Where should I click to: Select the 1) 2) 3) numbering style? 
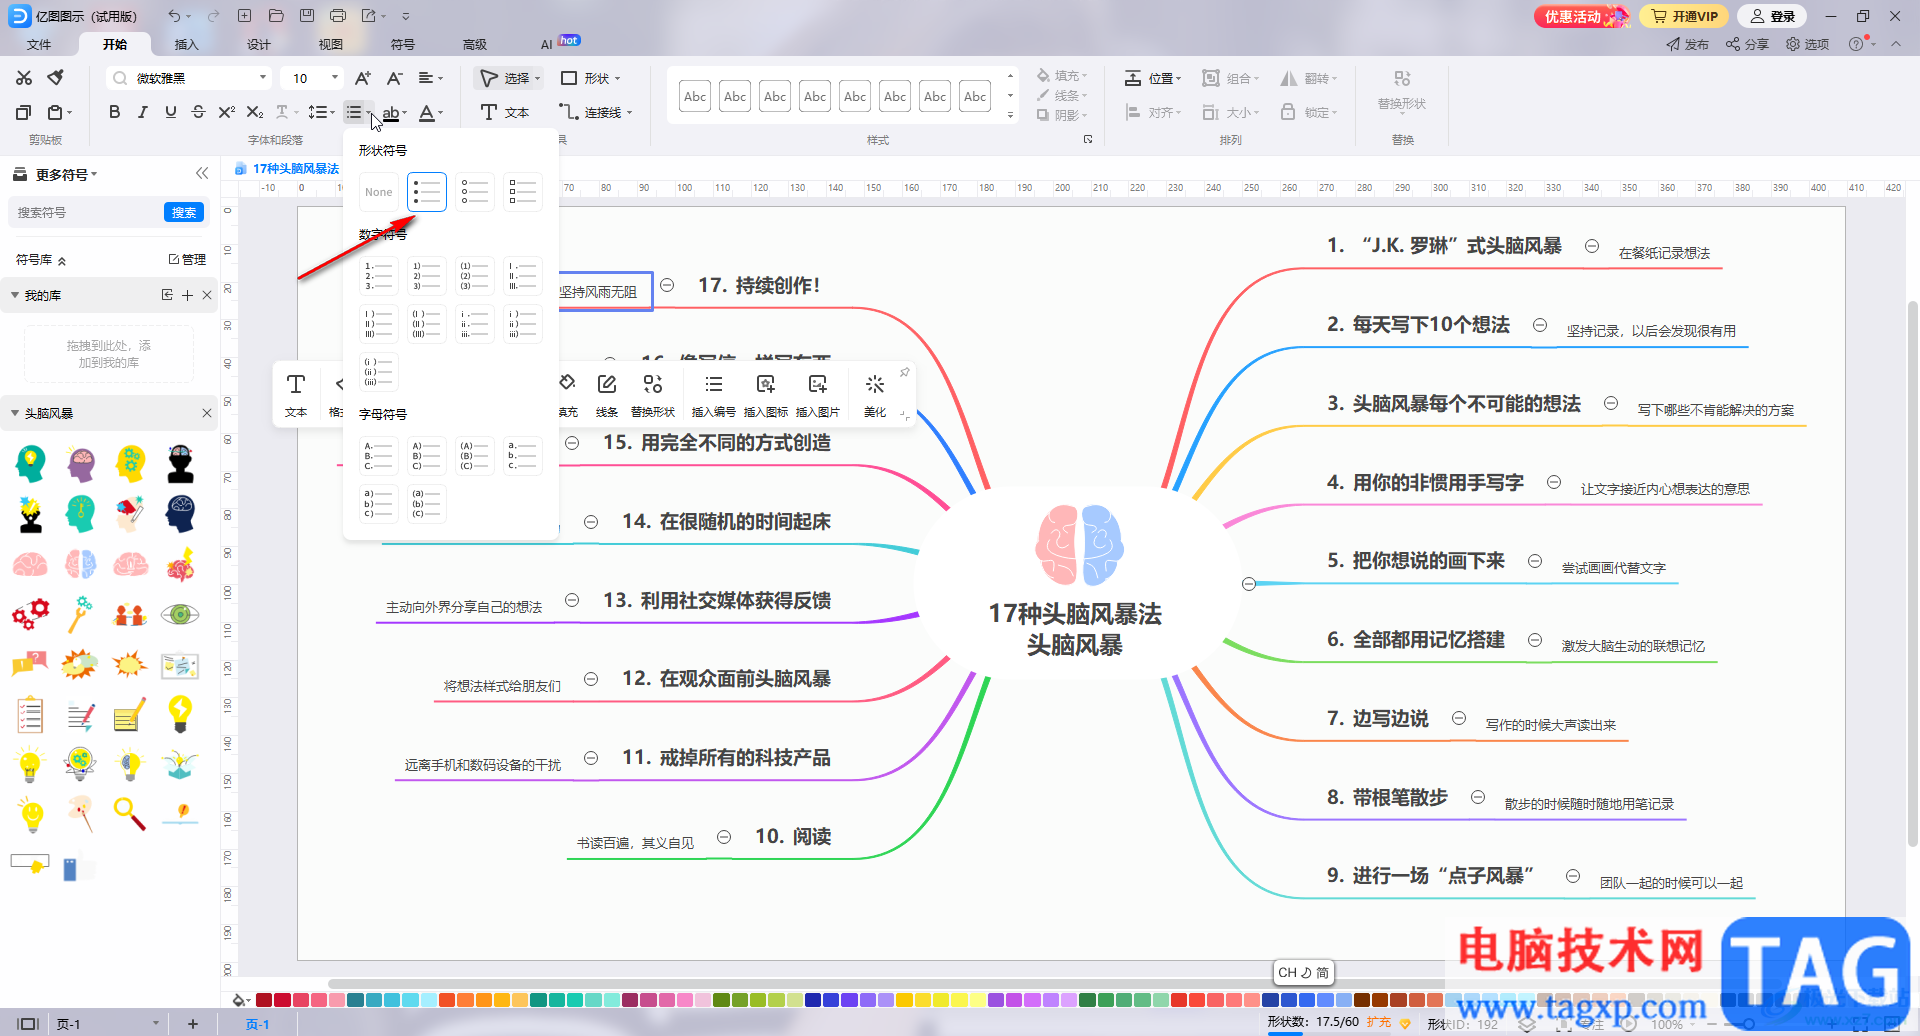[x=427, y=276]
